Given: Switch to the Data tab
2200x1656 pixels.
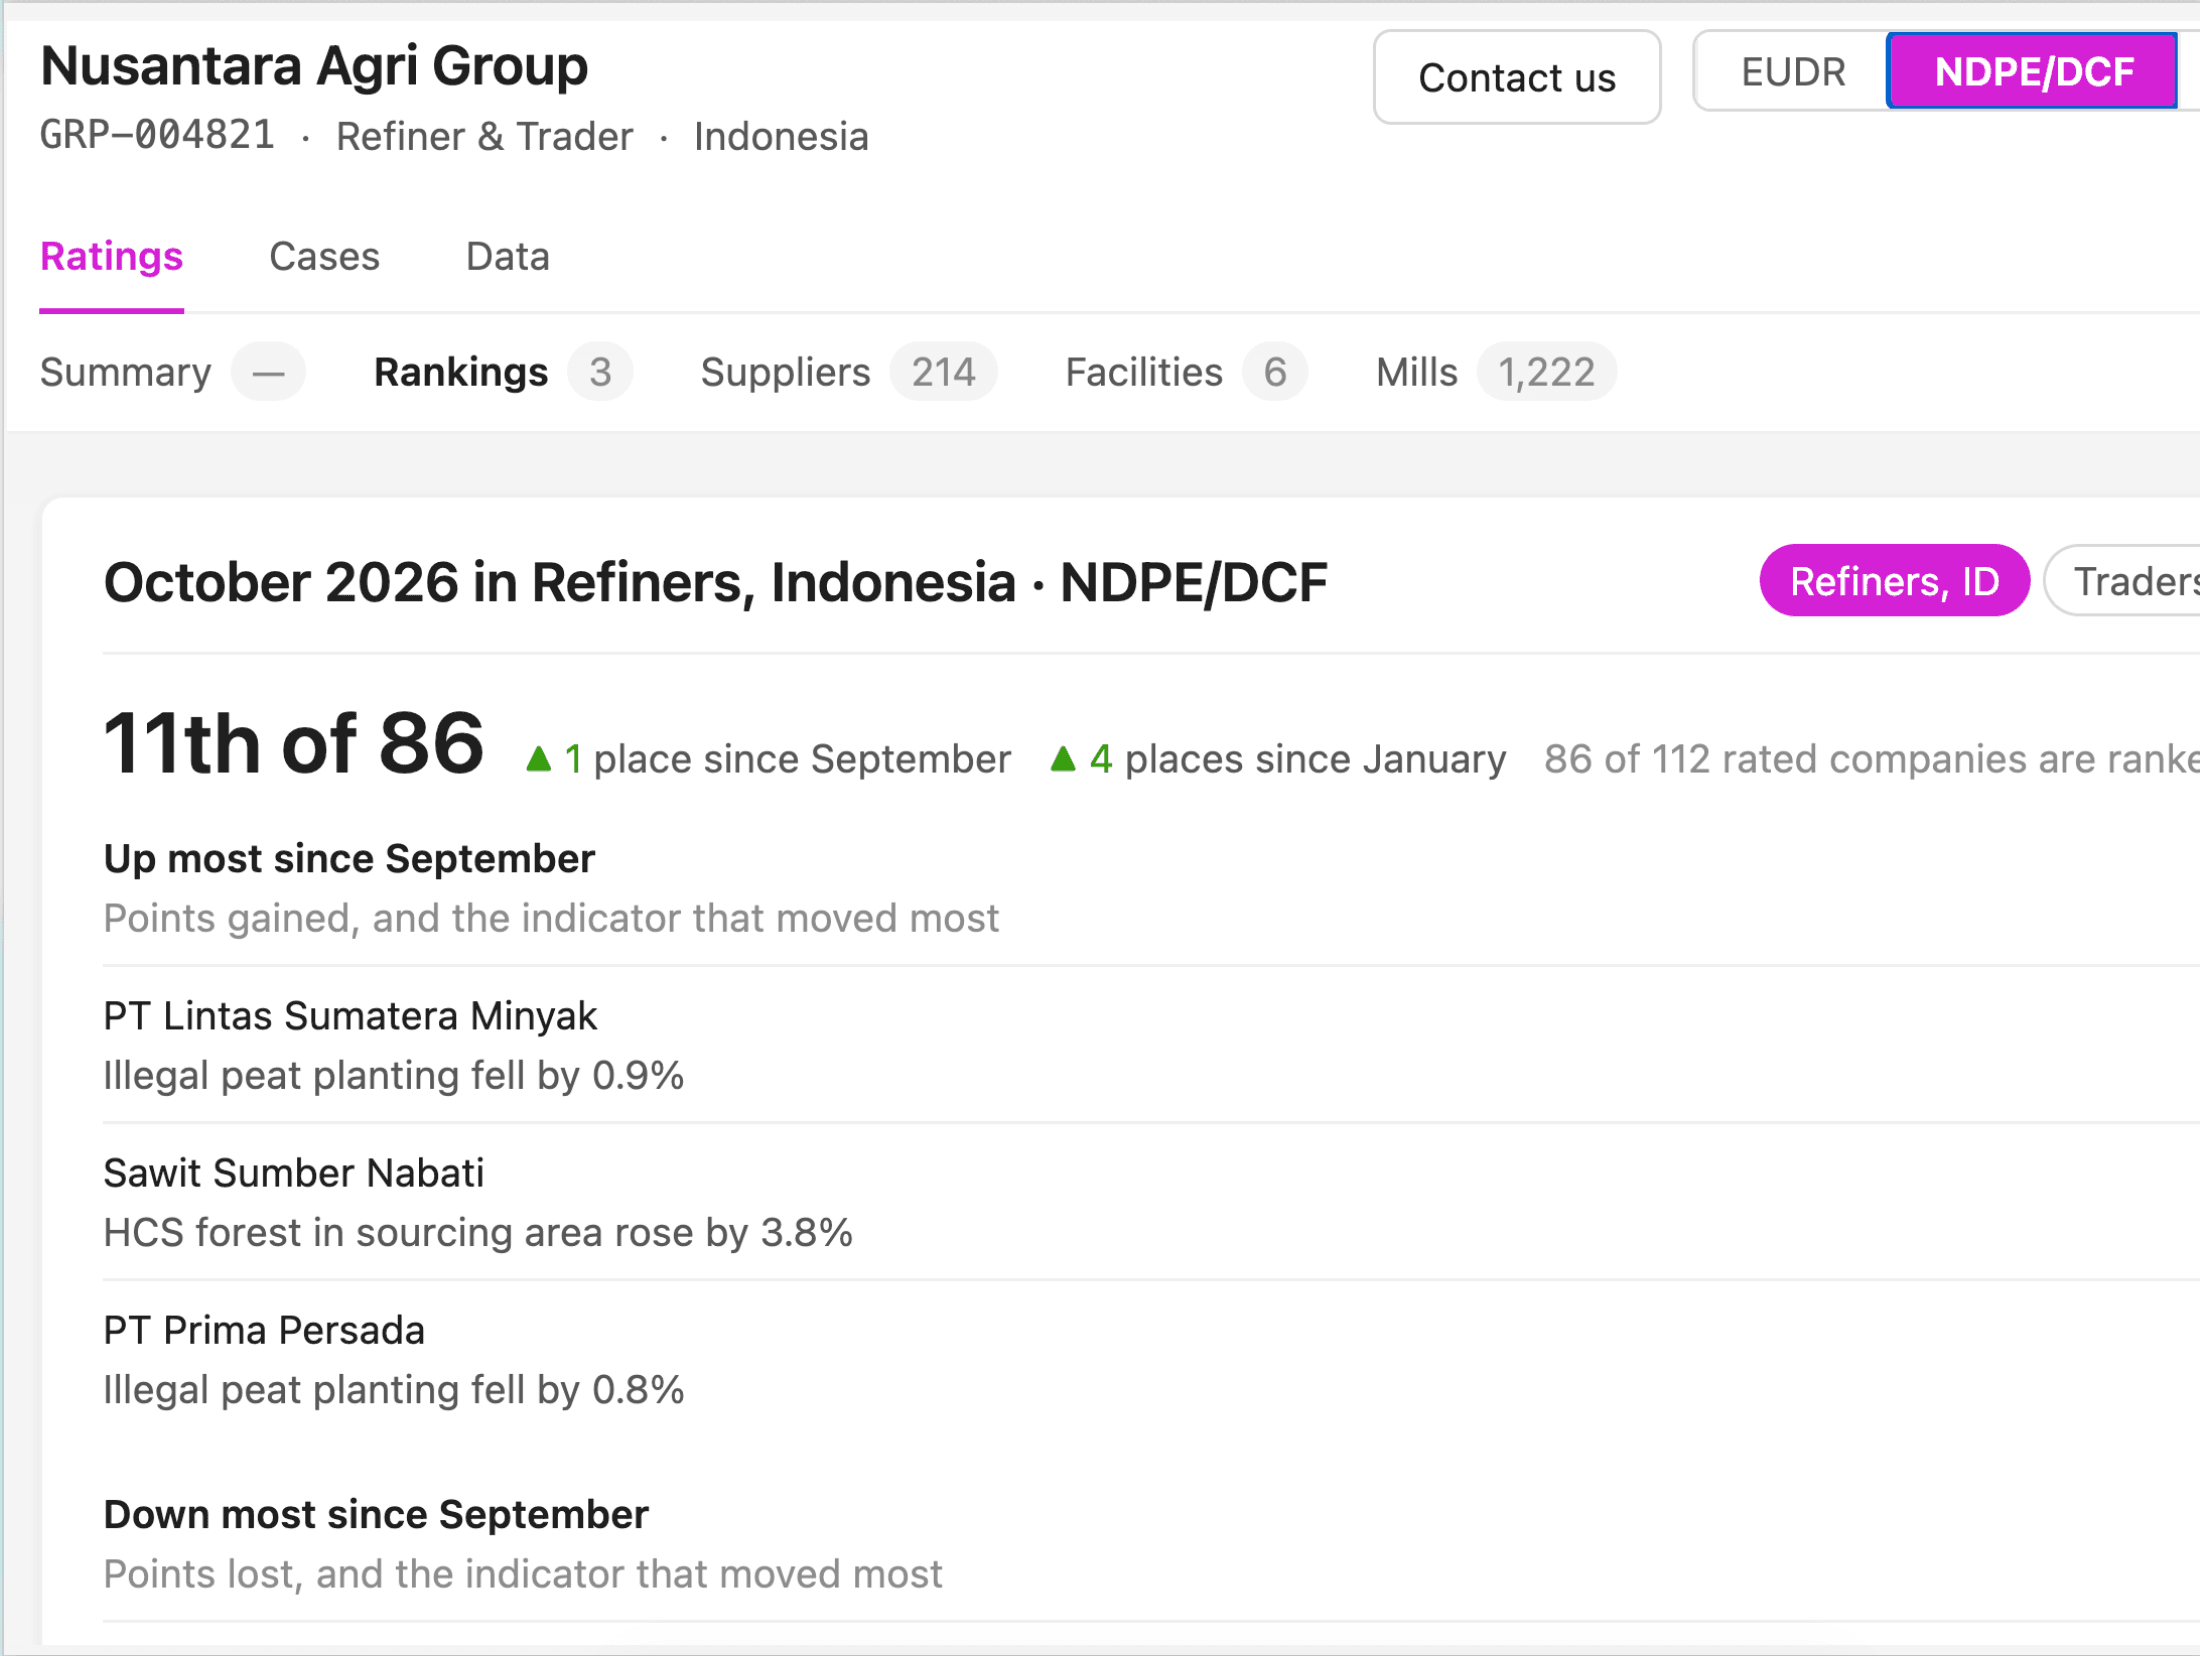Looking at the screenshot, I should [507, 257].
